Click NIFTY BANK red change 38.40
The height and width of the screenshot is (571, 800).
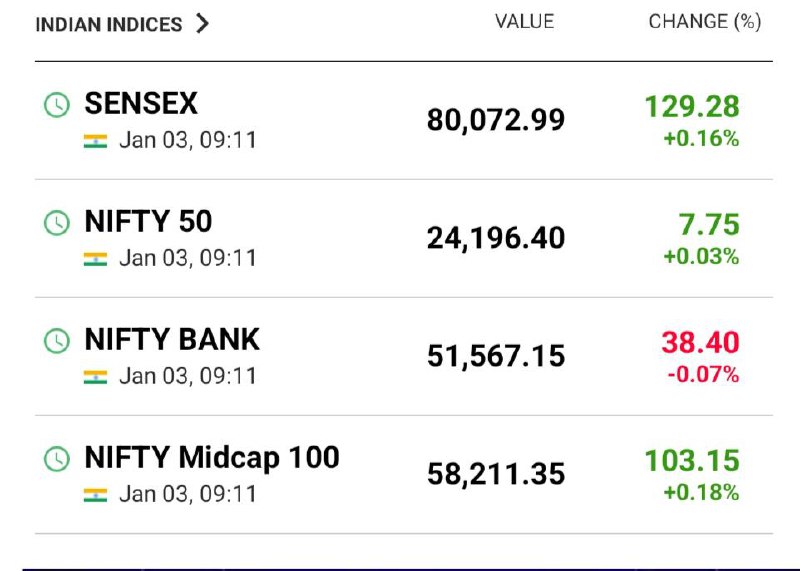(701, 342)
